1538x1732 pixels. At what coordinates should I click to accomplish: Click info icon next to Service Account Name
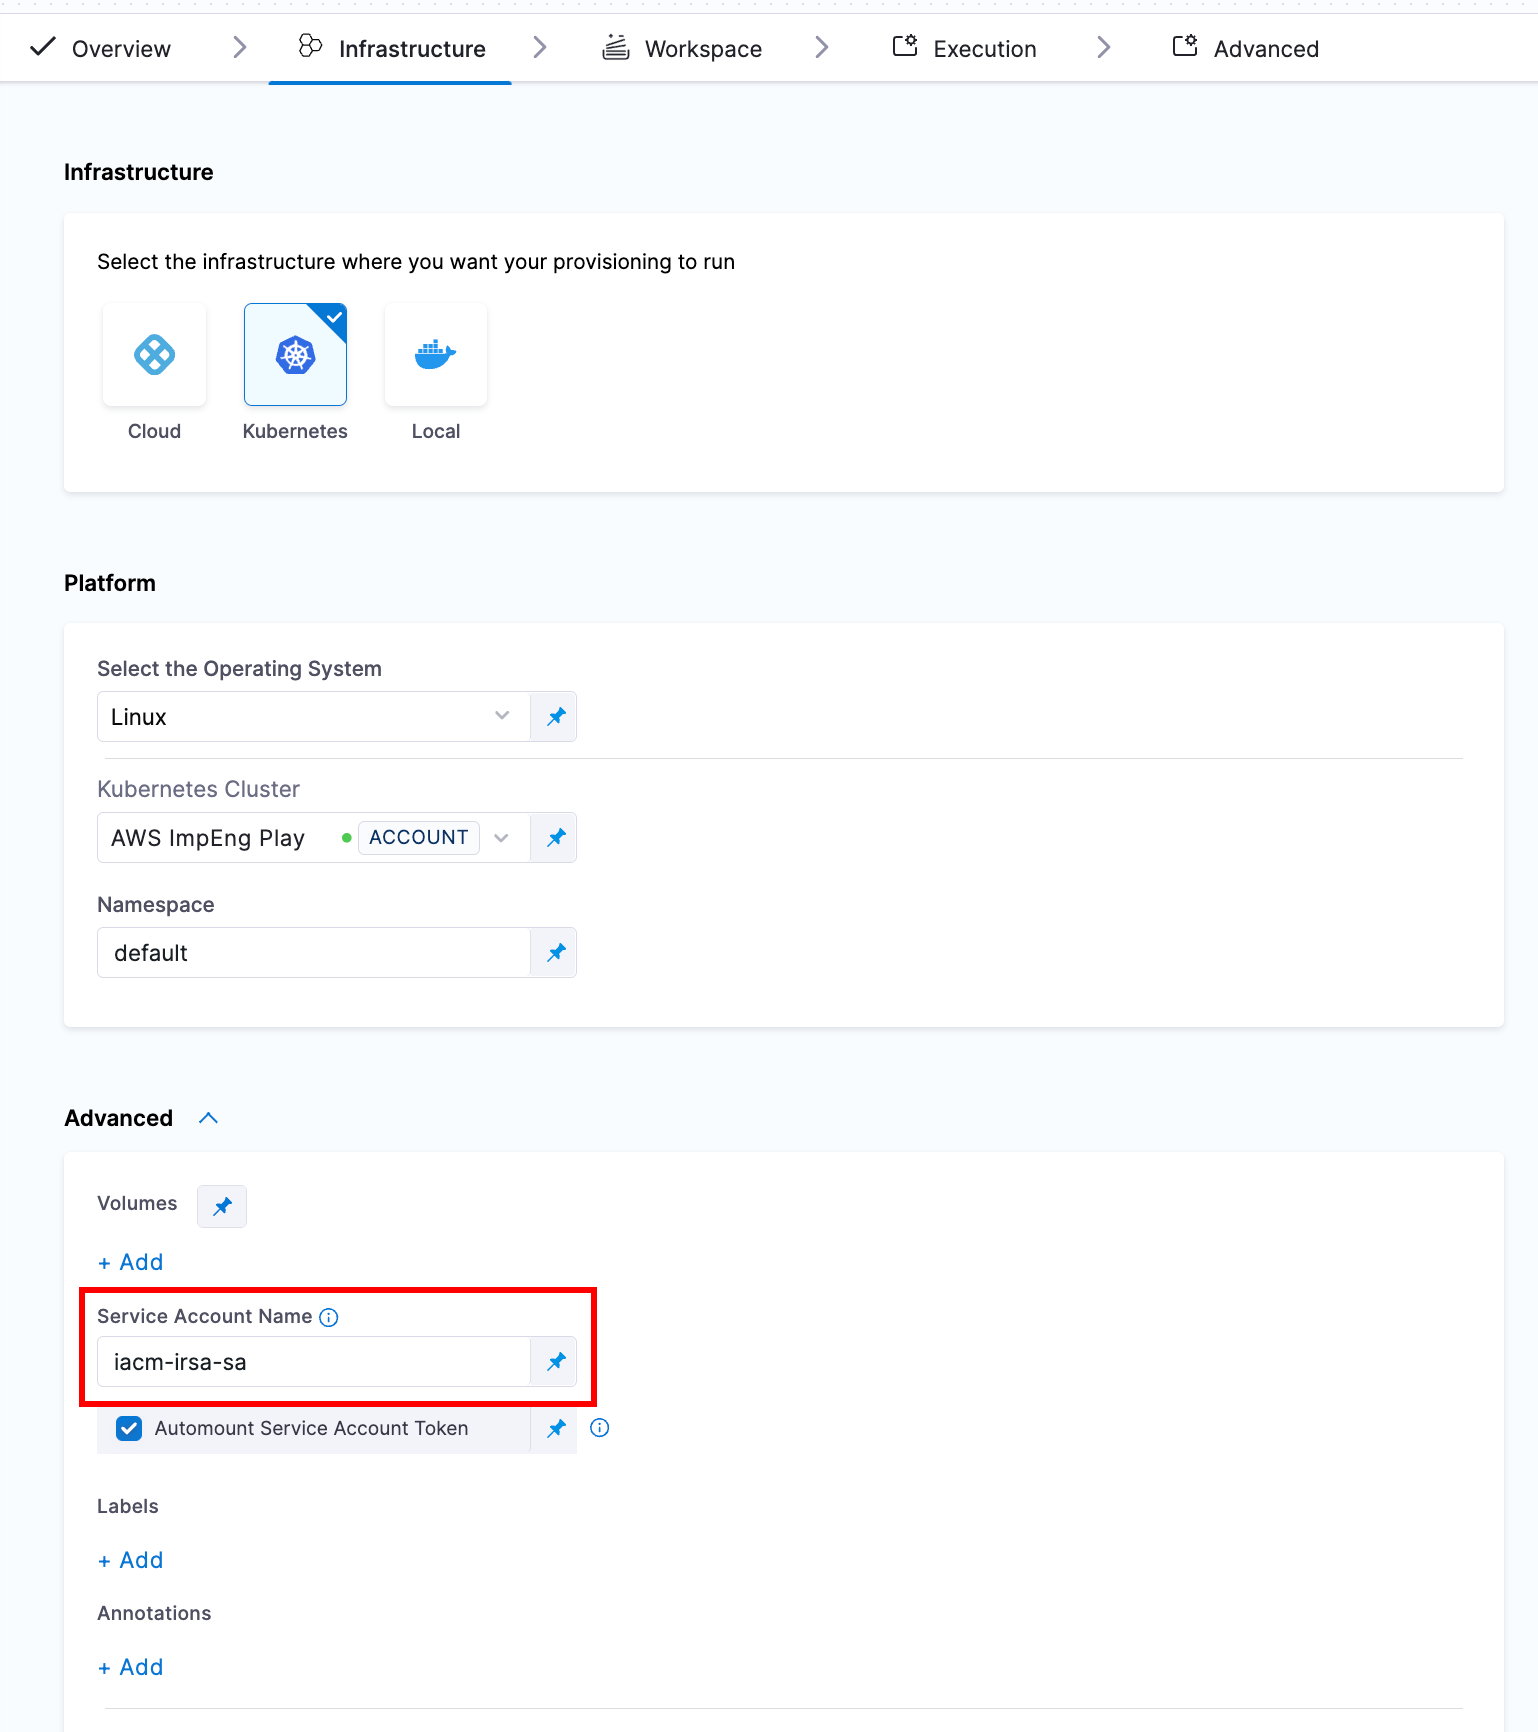pyautogui.click(x=329, y=1317)
